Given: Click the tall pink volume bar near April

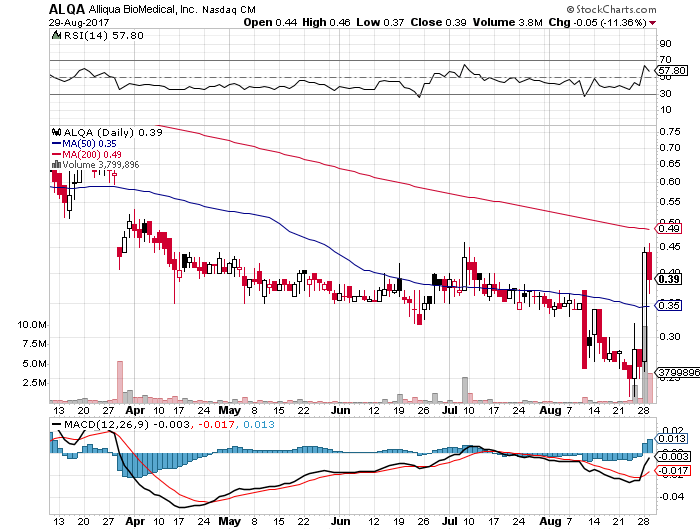Looking at the screenshot, I should tap(119, 381).
